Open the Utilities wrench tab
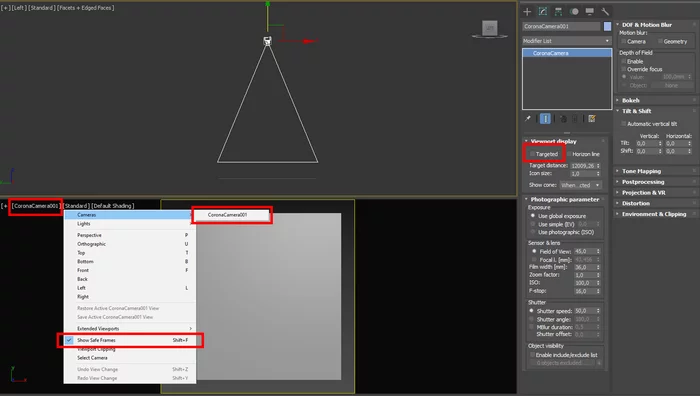700x396 pixels. [605, 12]
